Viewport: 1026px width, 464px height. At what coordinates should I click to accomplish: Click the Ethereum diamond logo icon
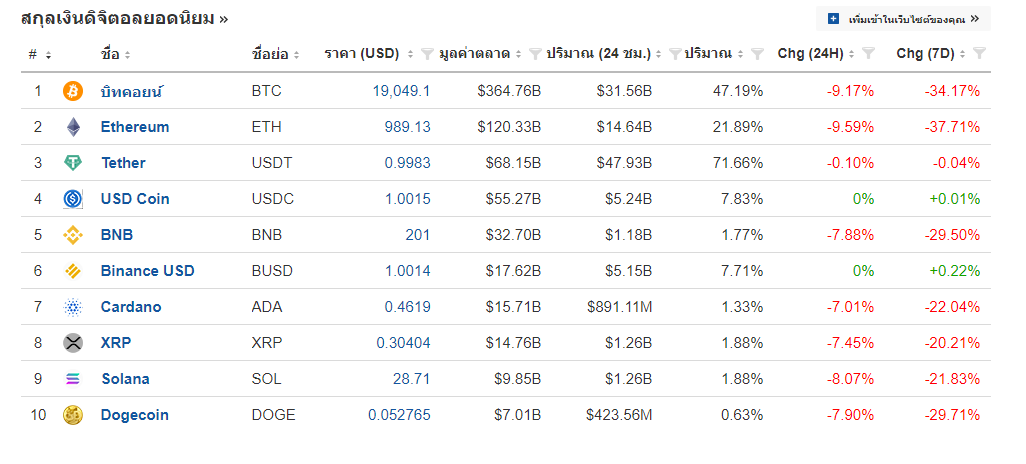(73, 127)
